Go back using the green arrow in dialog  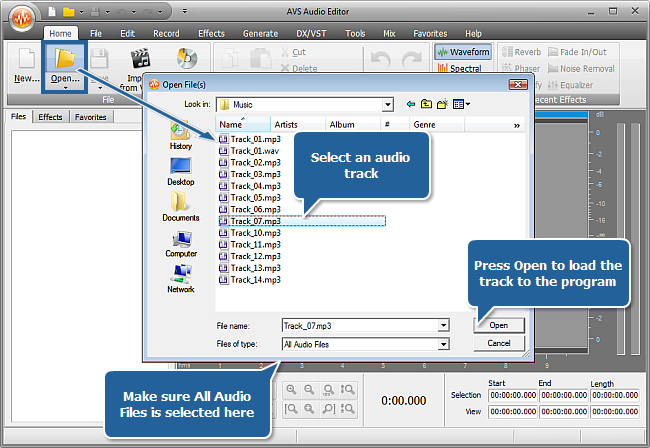(x=410, y=104)
